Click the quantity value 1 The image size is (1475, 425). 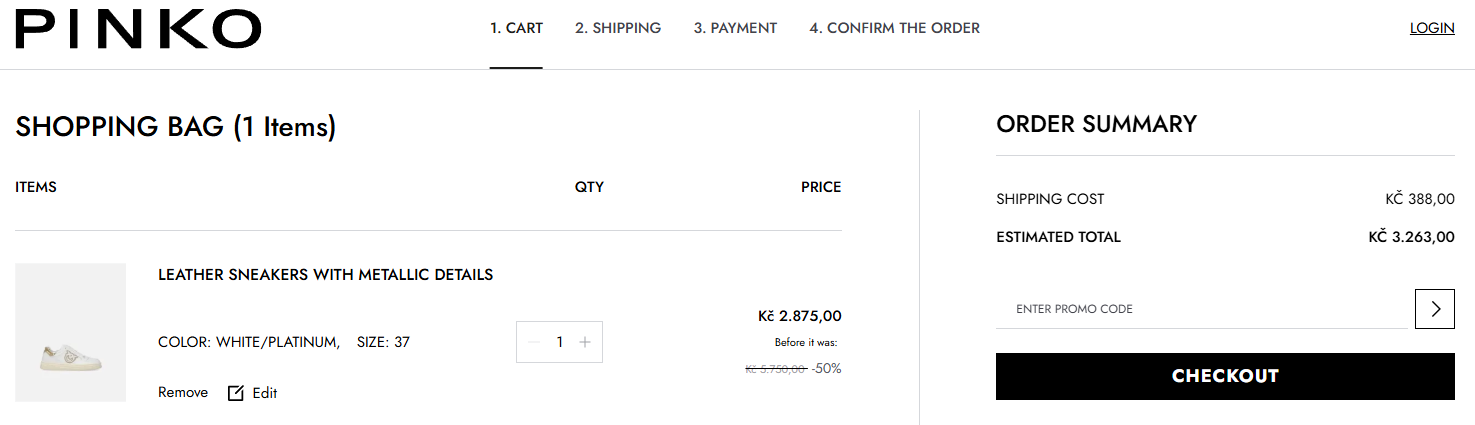tap(560, 342)
